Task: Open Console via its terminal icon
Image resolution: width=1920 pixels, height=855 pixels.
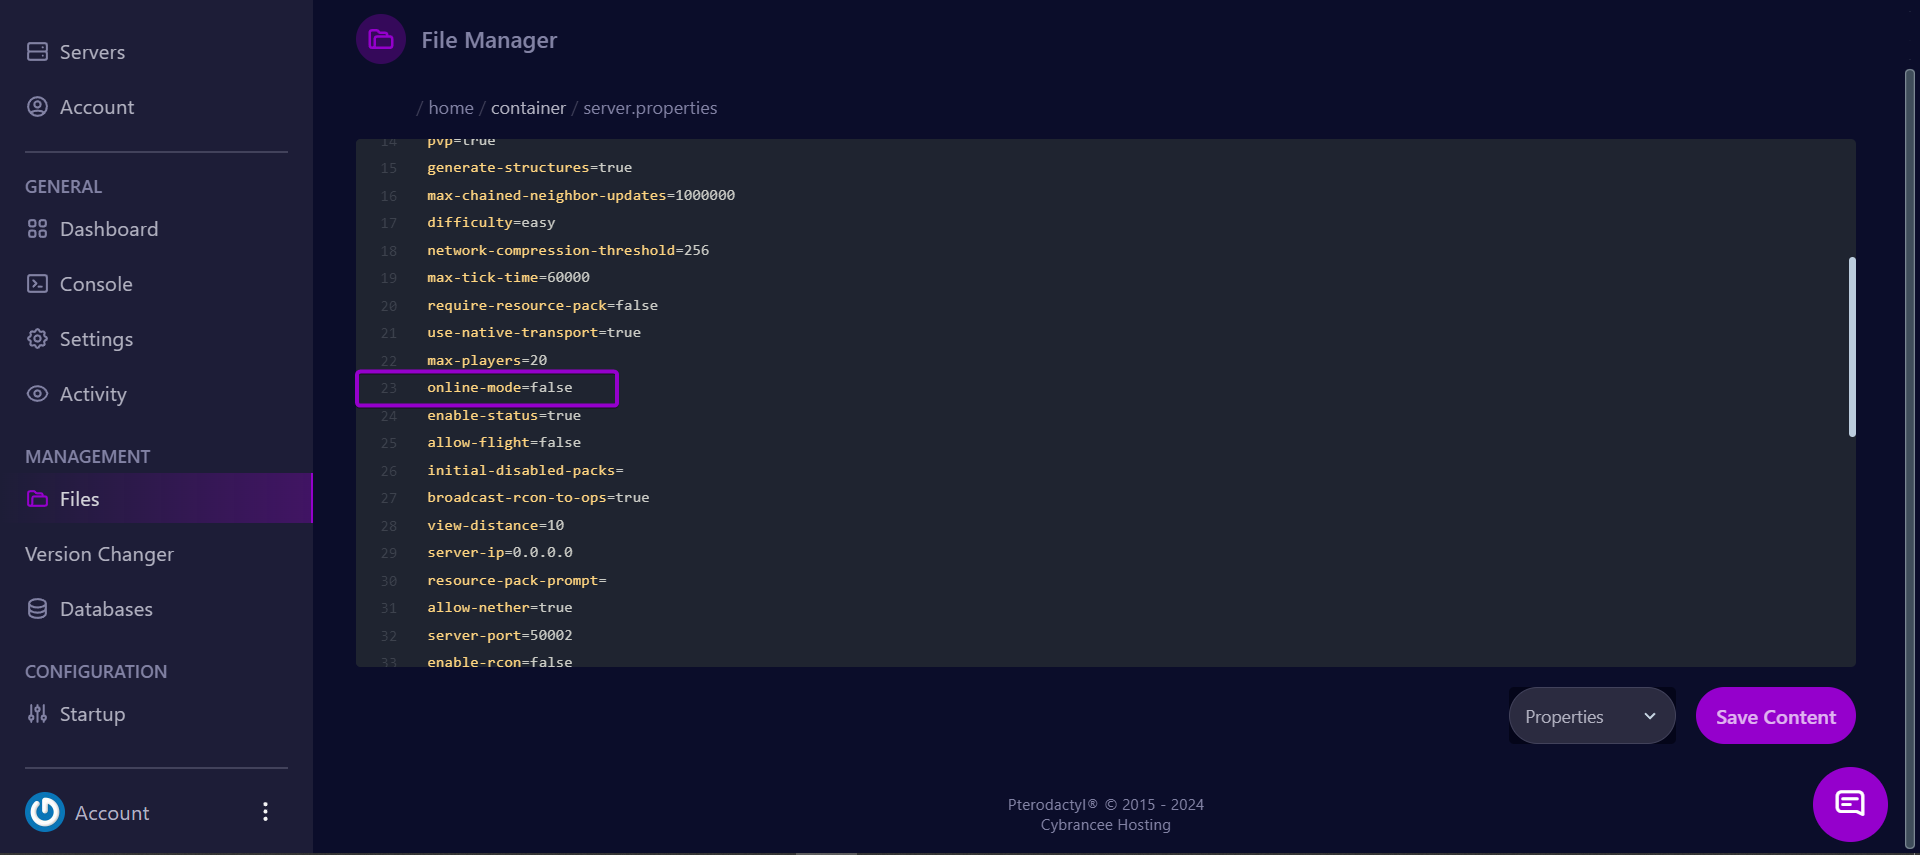Action: point(37,284)
